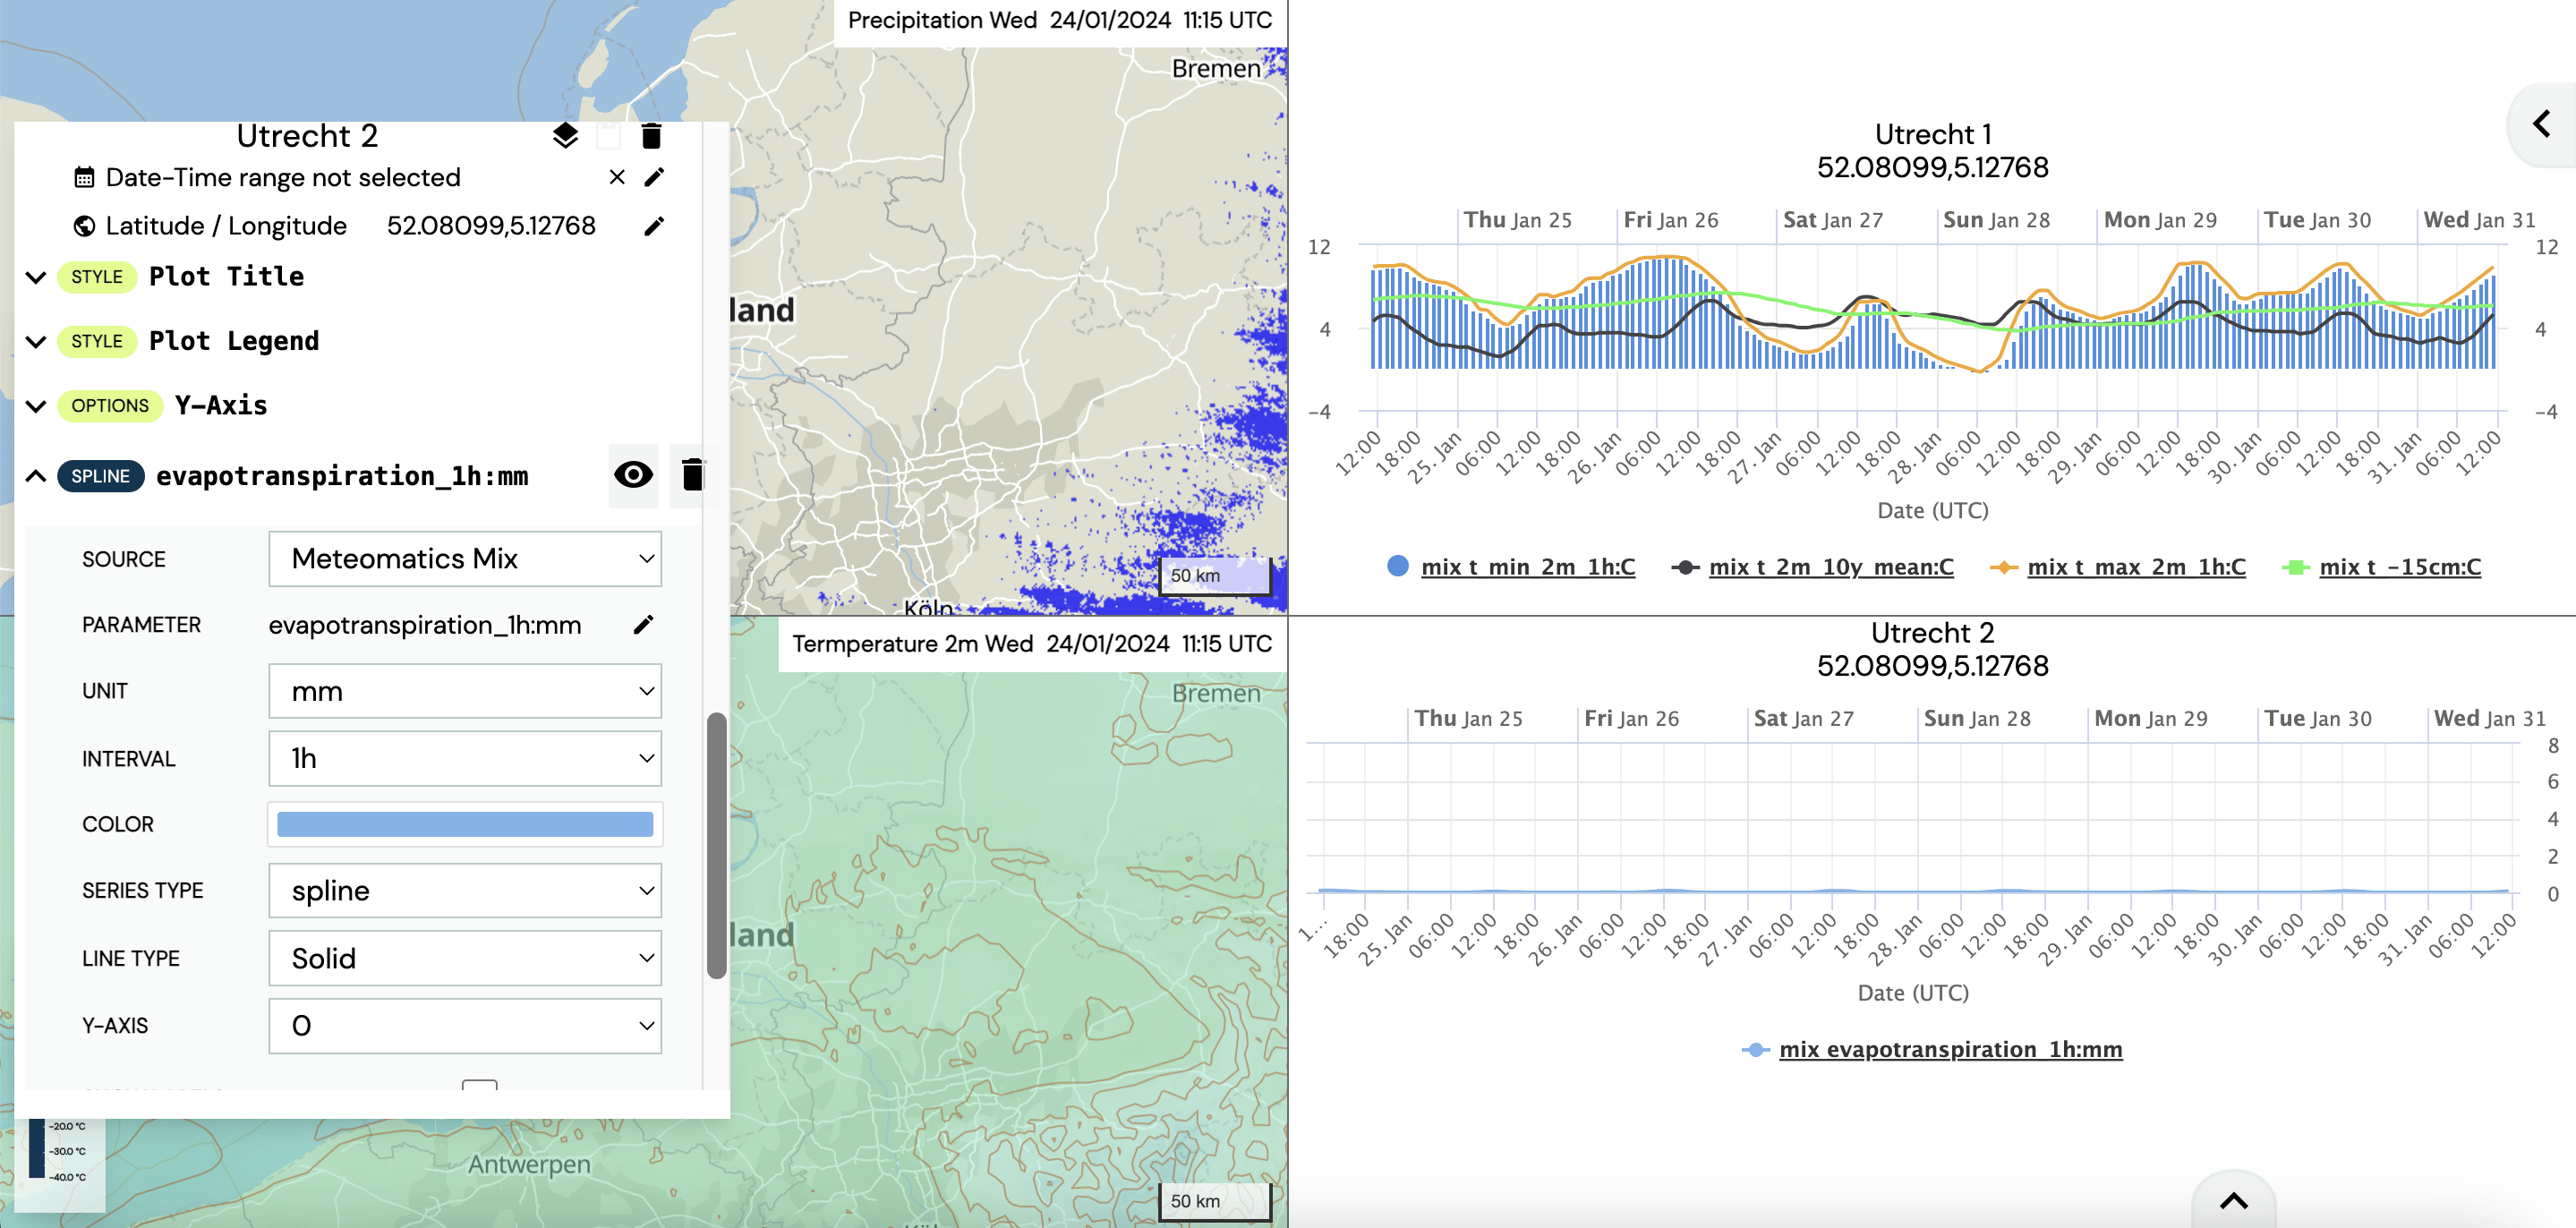Image resolution: width=2576 pixels, height=1228 pixels.
Task: Toggle mix evapotranspiration_1h:mm legend entry
Action: pyautogui.click(x=1932, y=1049)
